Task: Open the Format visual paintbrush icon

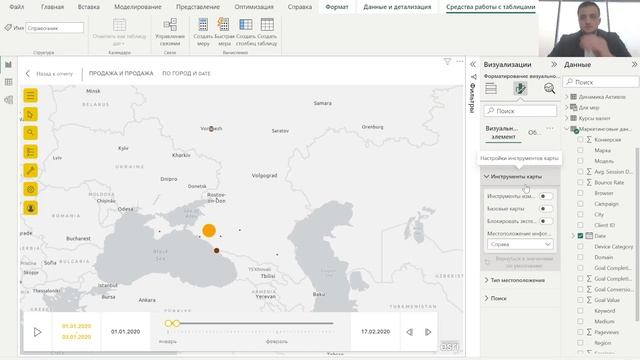Action: click(520, 88)
